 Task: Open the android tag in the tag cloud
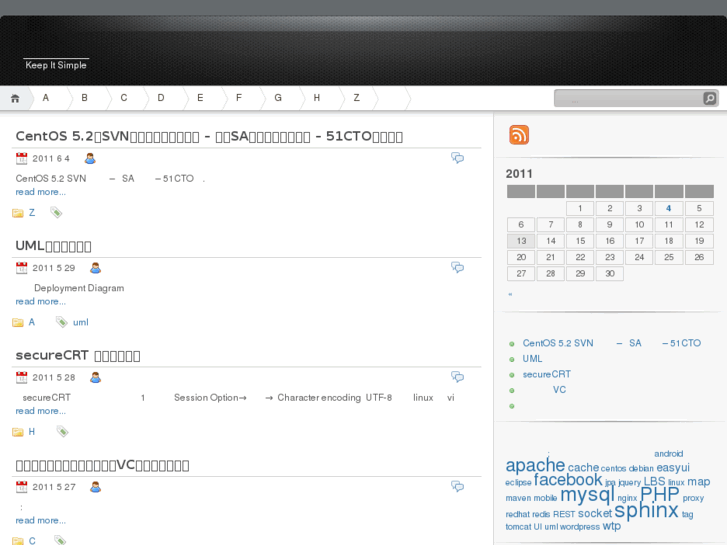(668, 454)
